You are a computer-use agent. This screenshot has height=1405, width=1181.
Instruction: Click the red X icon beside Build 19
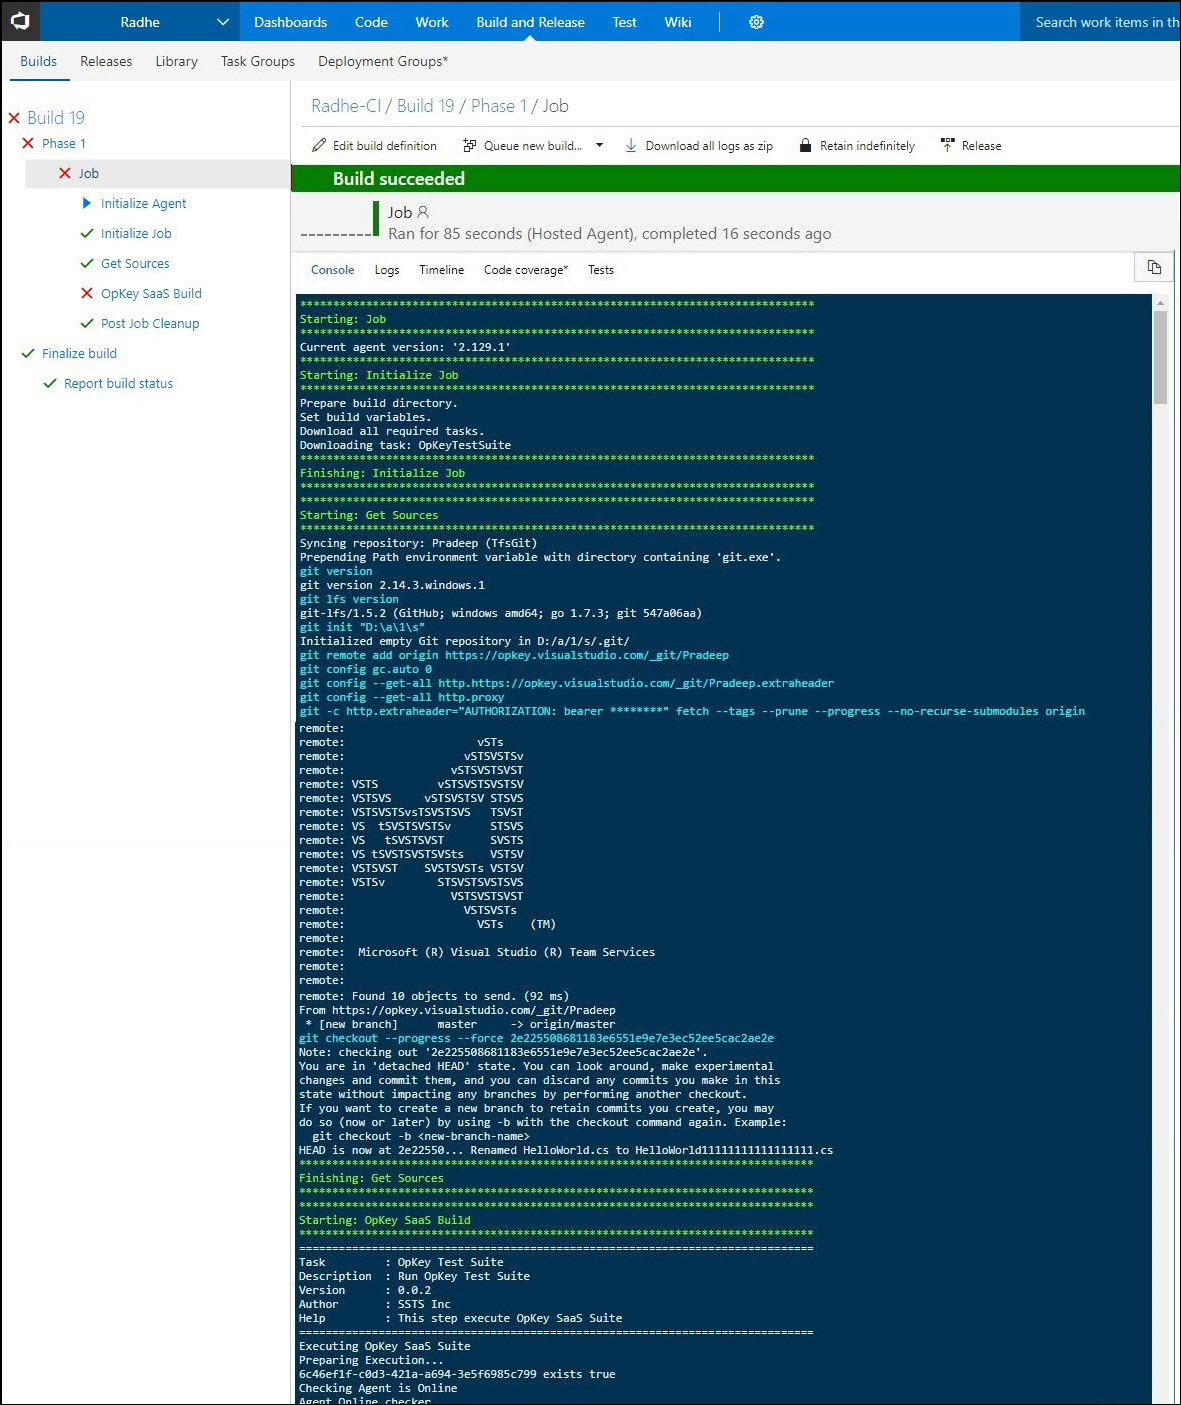click(14, 118)
